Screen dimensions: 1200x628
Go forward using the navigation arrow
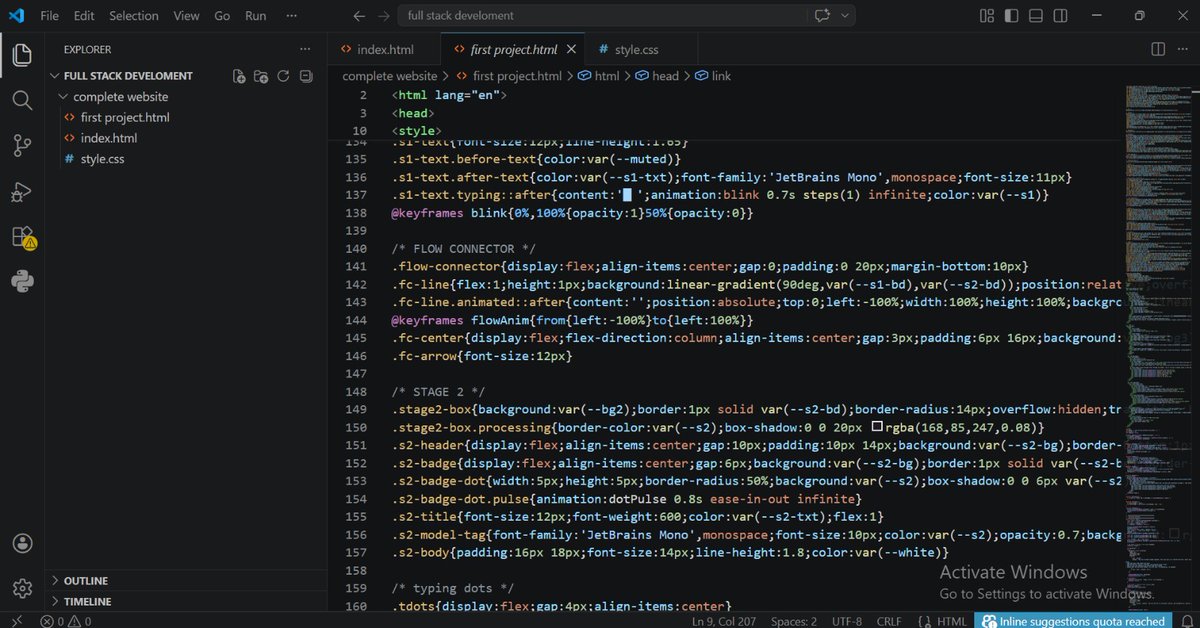(384, 16)
